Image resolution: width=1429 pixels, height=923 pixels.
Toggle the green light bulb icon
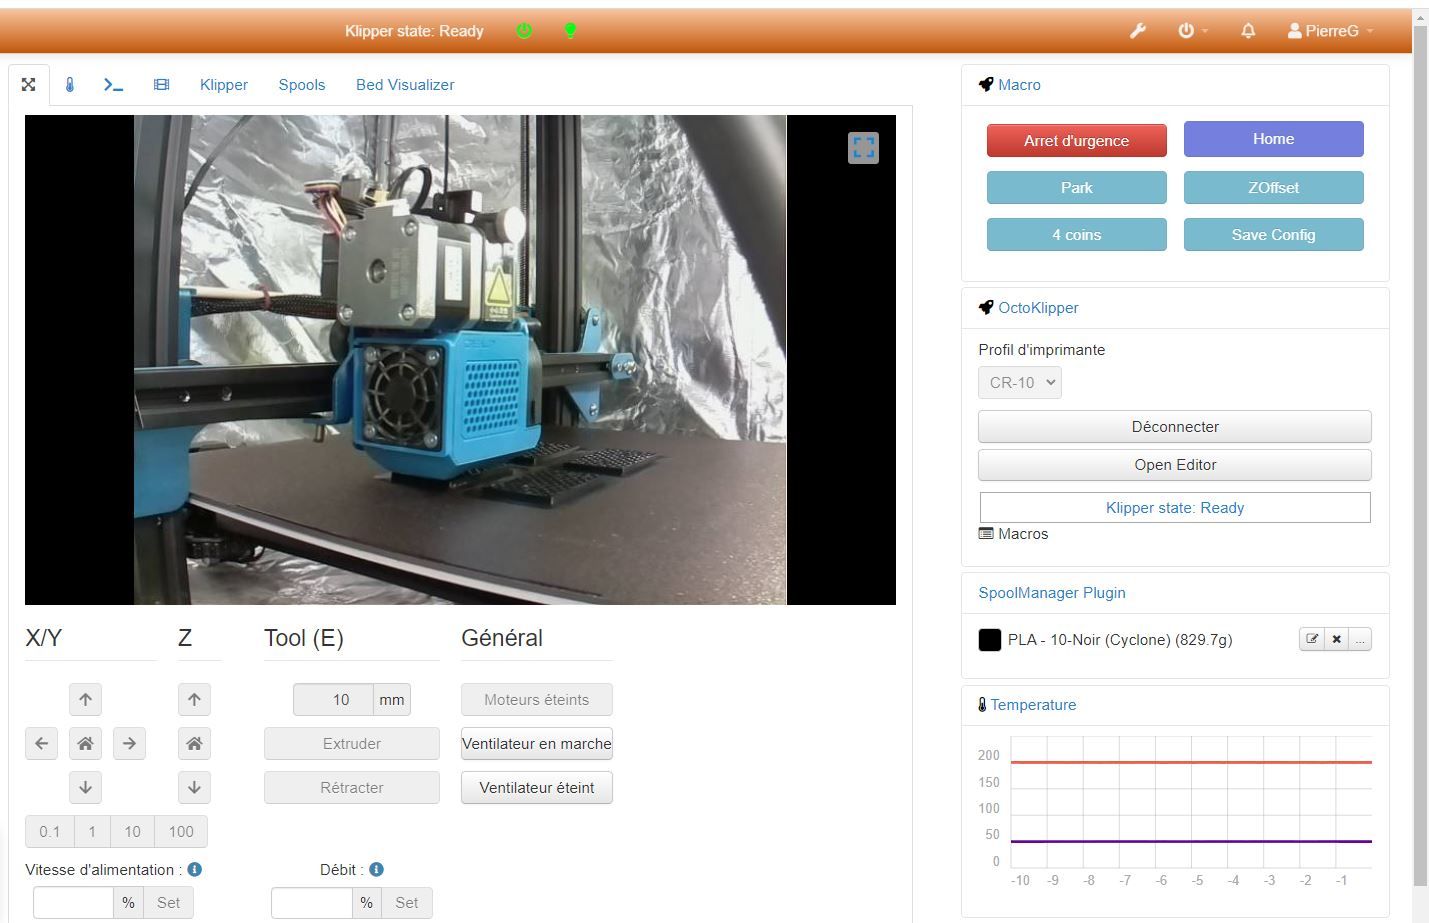(570, 31)
